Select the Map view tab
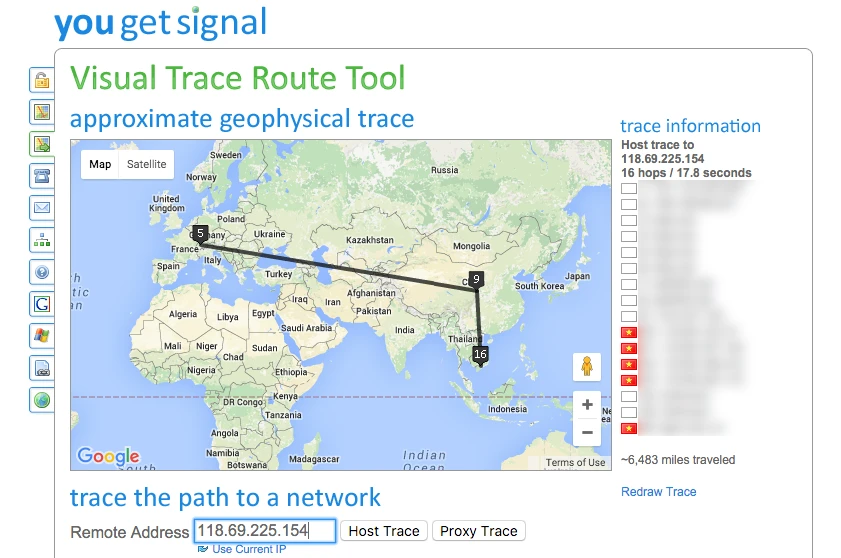The width and height of the screenshot is (841, 558). (100, 164)
